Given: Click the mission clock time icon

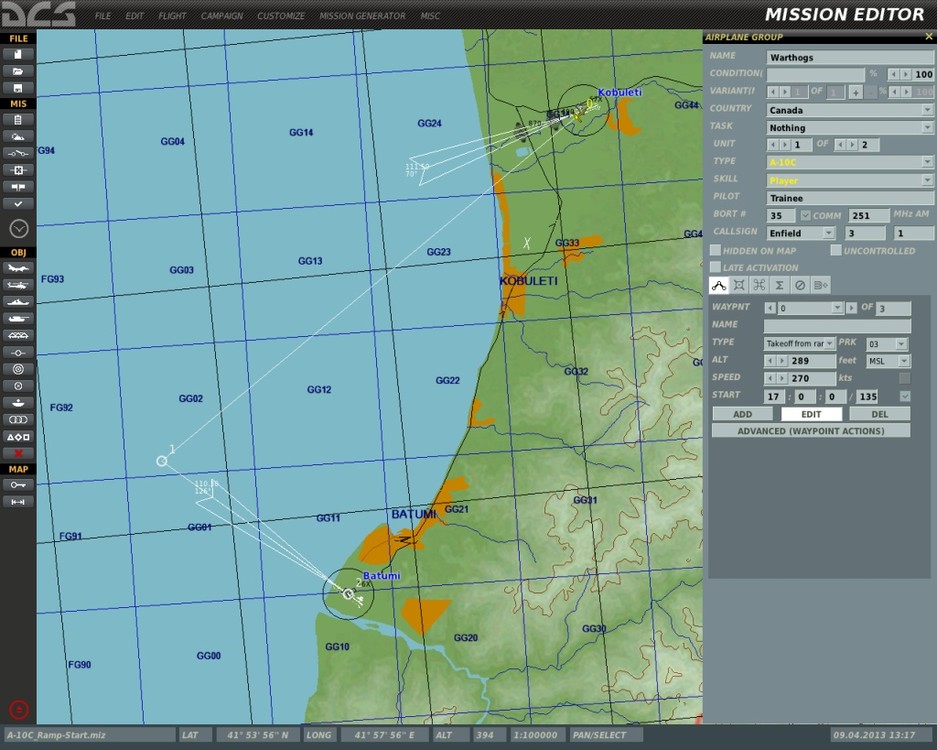Looking at the screenshot, I should pyautogui.click(x=18, y=229).
